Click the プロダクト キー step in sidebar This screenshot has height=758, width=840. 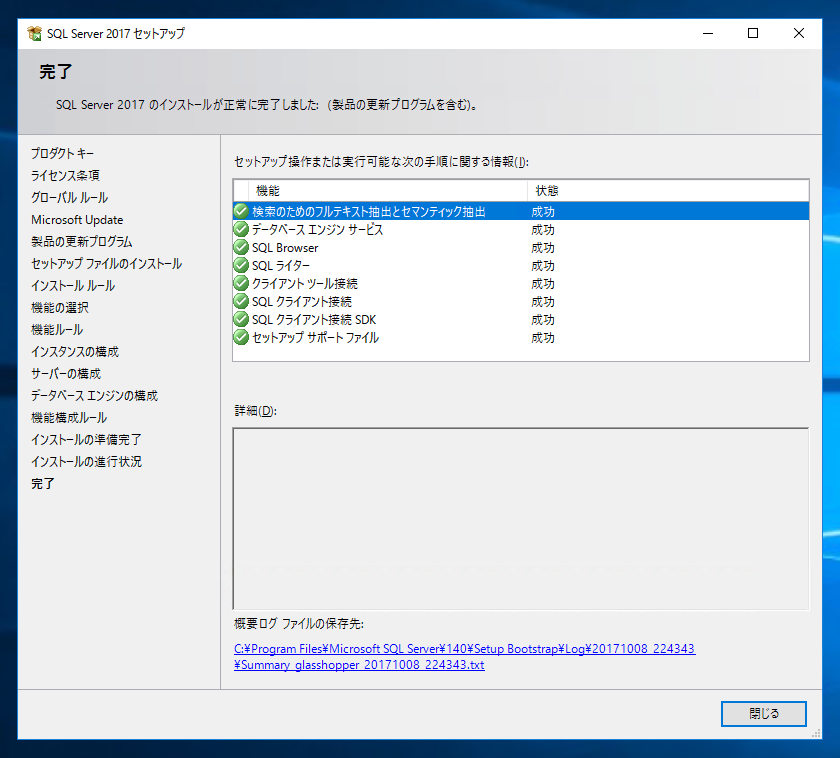pos(62,153)
